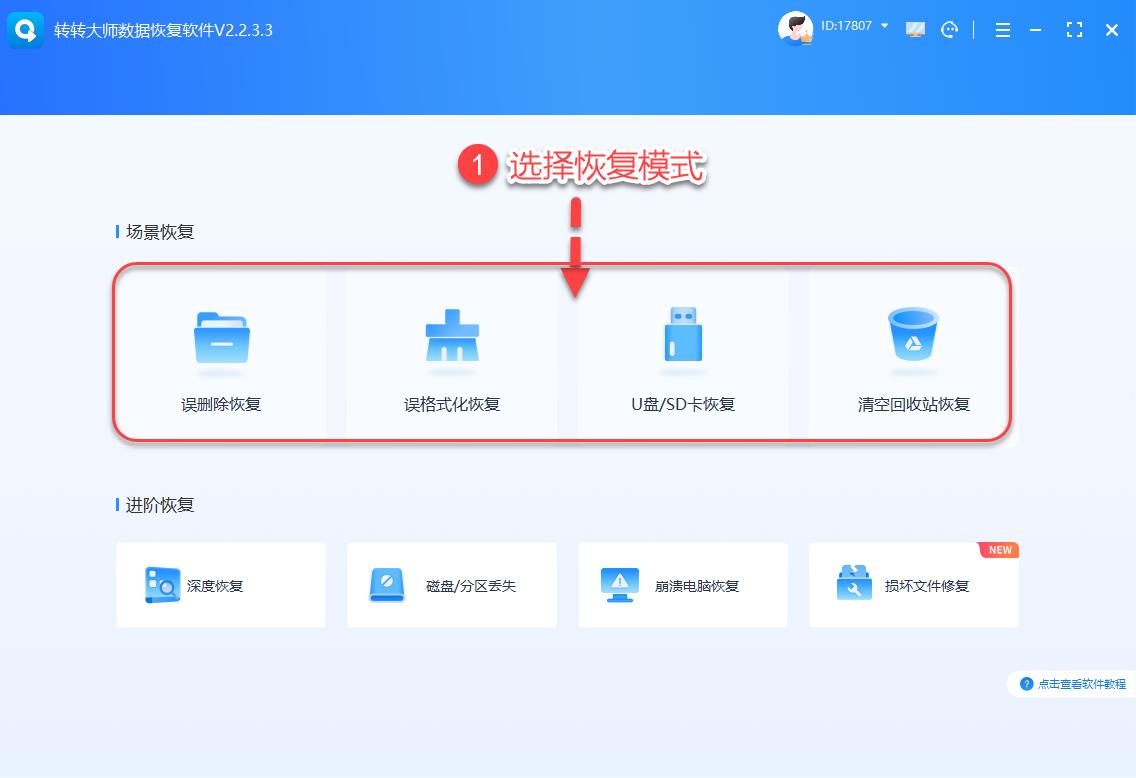This screenshot has height=778, width=1136.
Task: Click the app logo in the top-left corner
Action: (x=24, y=29)
